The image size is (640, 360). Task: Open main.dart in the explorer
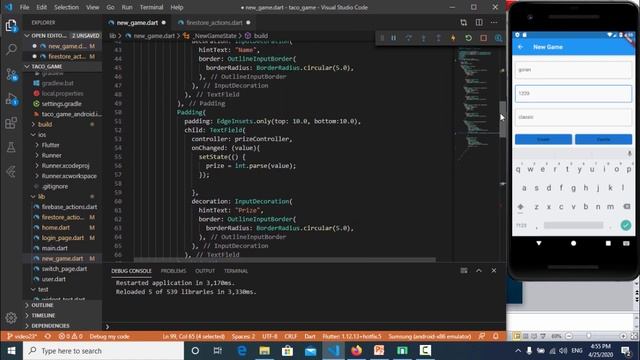point(62,248)
